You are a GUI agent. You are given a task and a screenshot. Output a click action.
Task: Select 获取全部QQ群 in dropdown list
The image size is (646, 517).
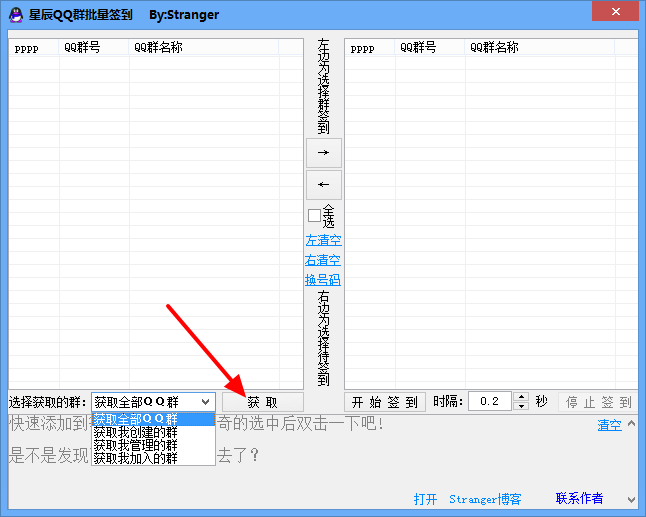tap(152, 419)
